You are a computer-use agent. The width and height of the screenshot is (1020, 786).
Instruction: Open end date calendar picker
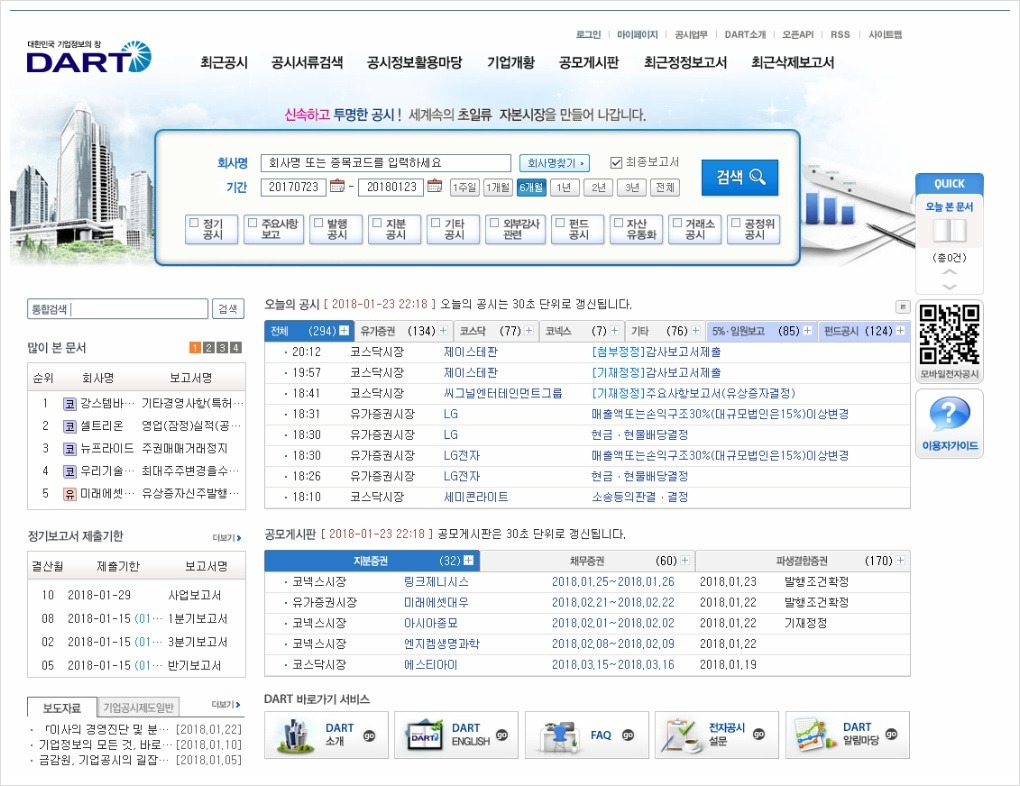(x=435, y=186)
